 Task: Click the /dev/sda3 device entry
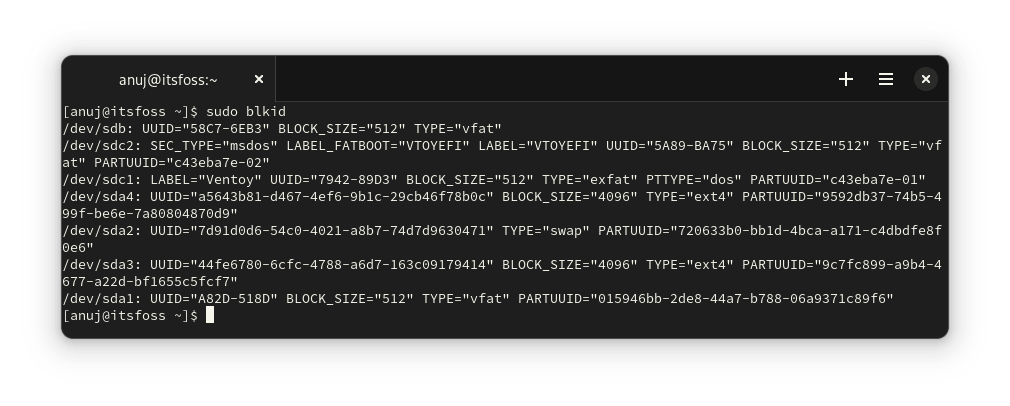point(94,264)
